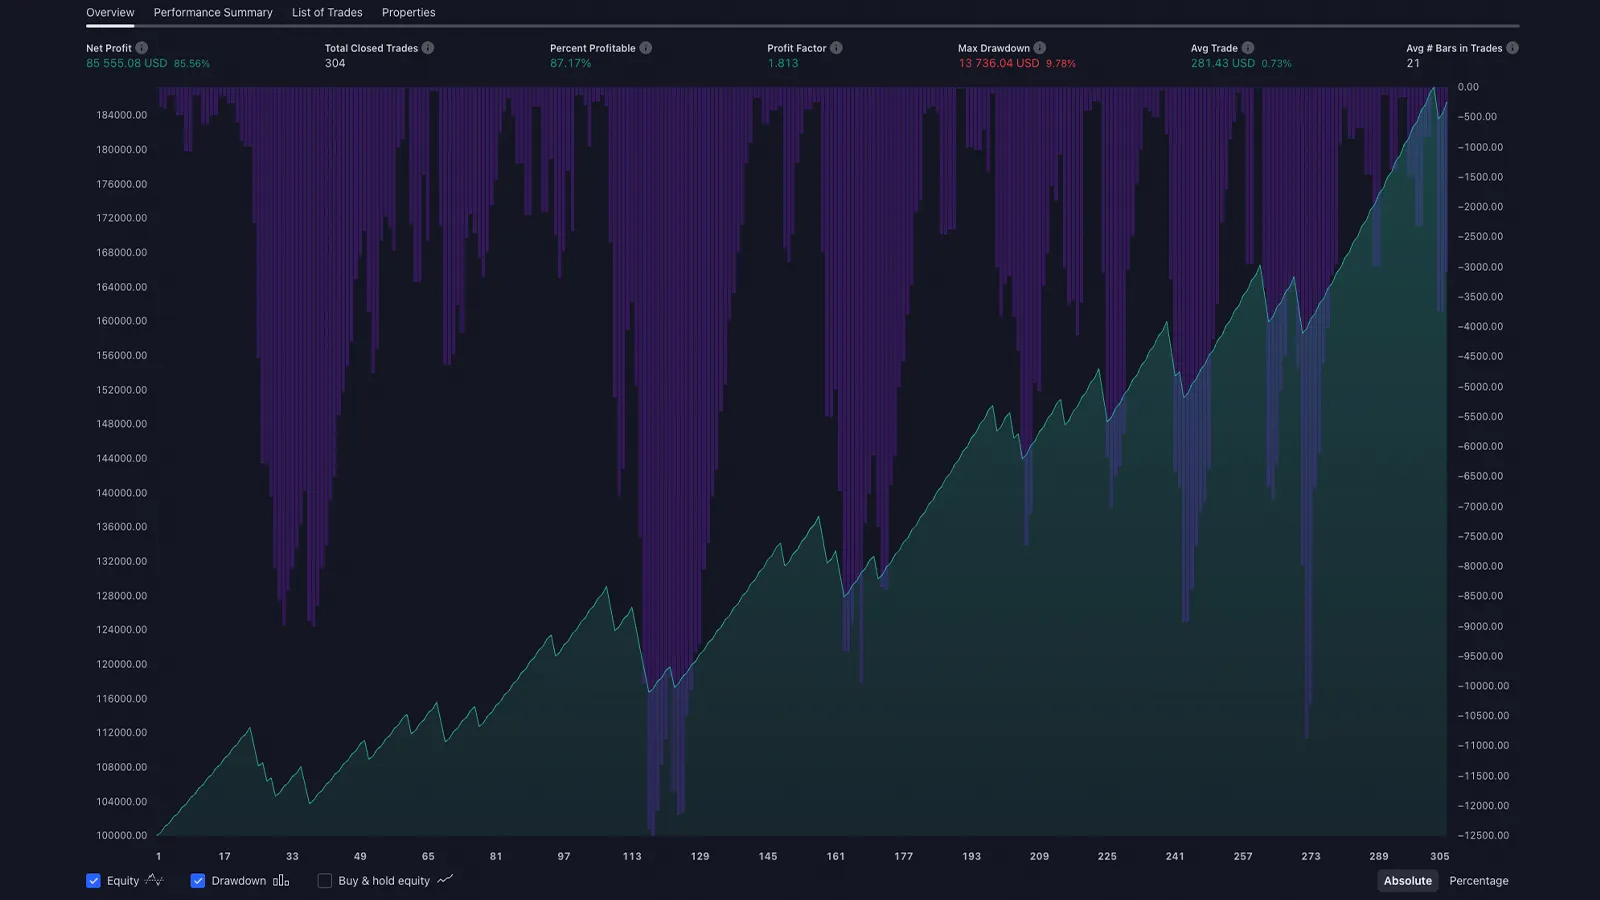Select the drawdown bar chart style icon
This screenshot has width=1600, height=900.
point(281,880)
